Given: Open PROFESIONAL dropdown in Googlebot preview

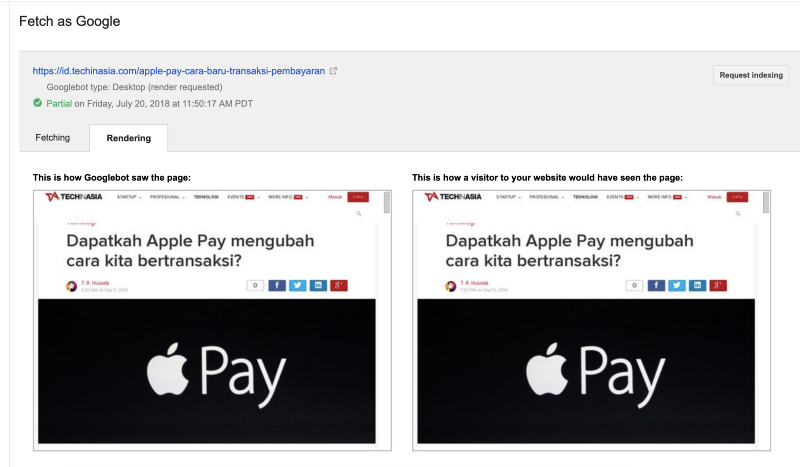Looking at the screenshot, I should pos(167,197).
